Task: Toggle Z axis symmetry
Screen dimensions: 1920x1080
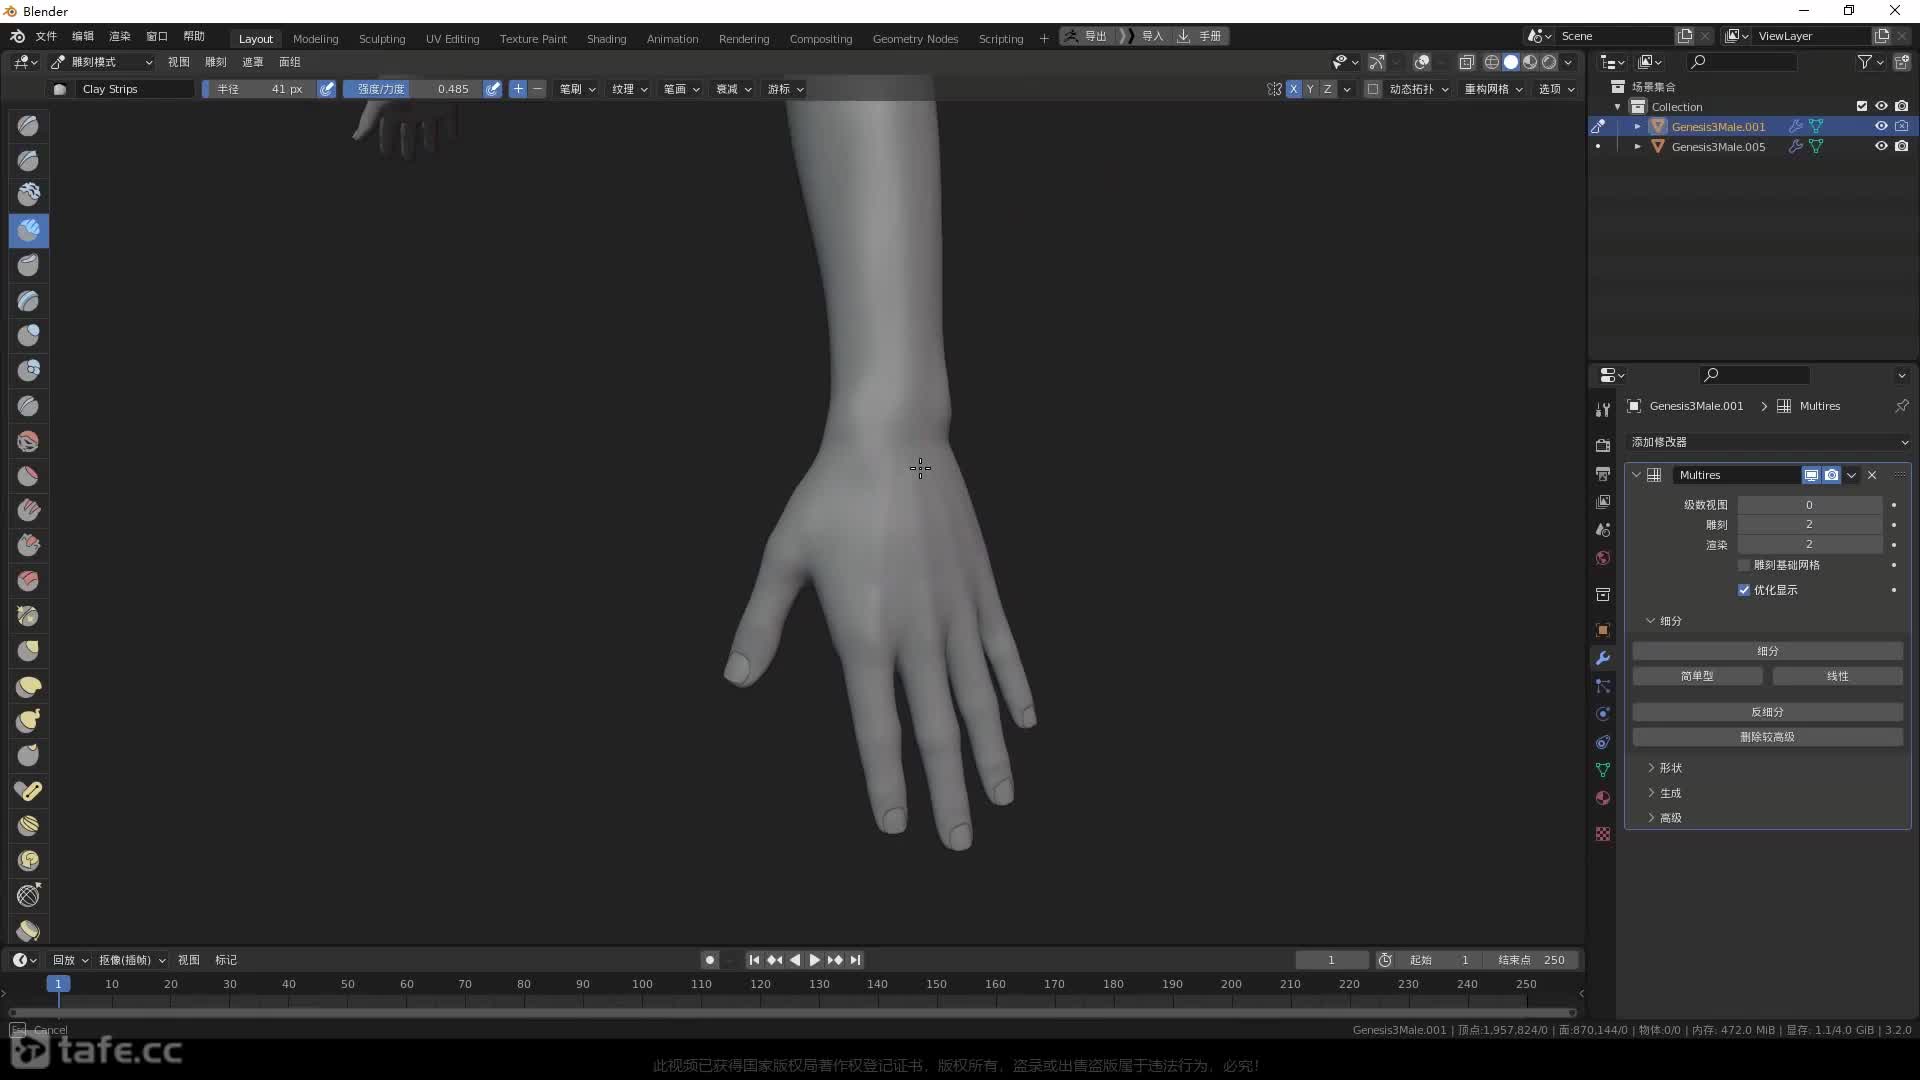Action: (x=1327, y=89)
